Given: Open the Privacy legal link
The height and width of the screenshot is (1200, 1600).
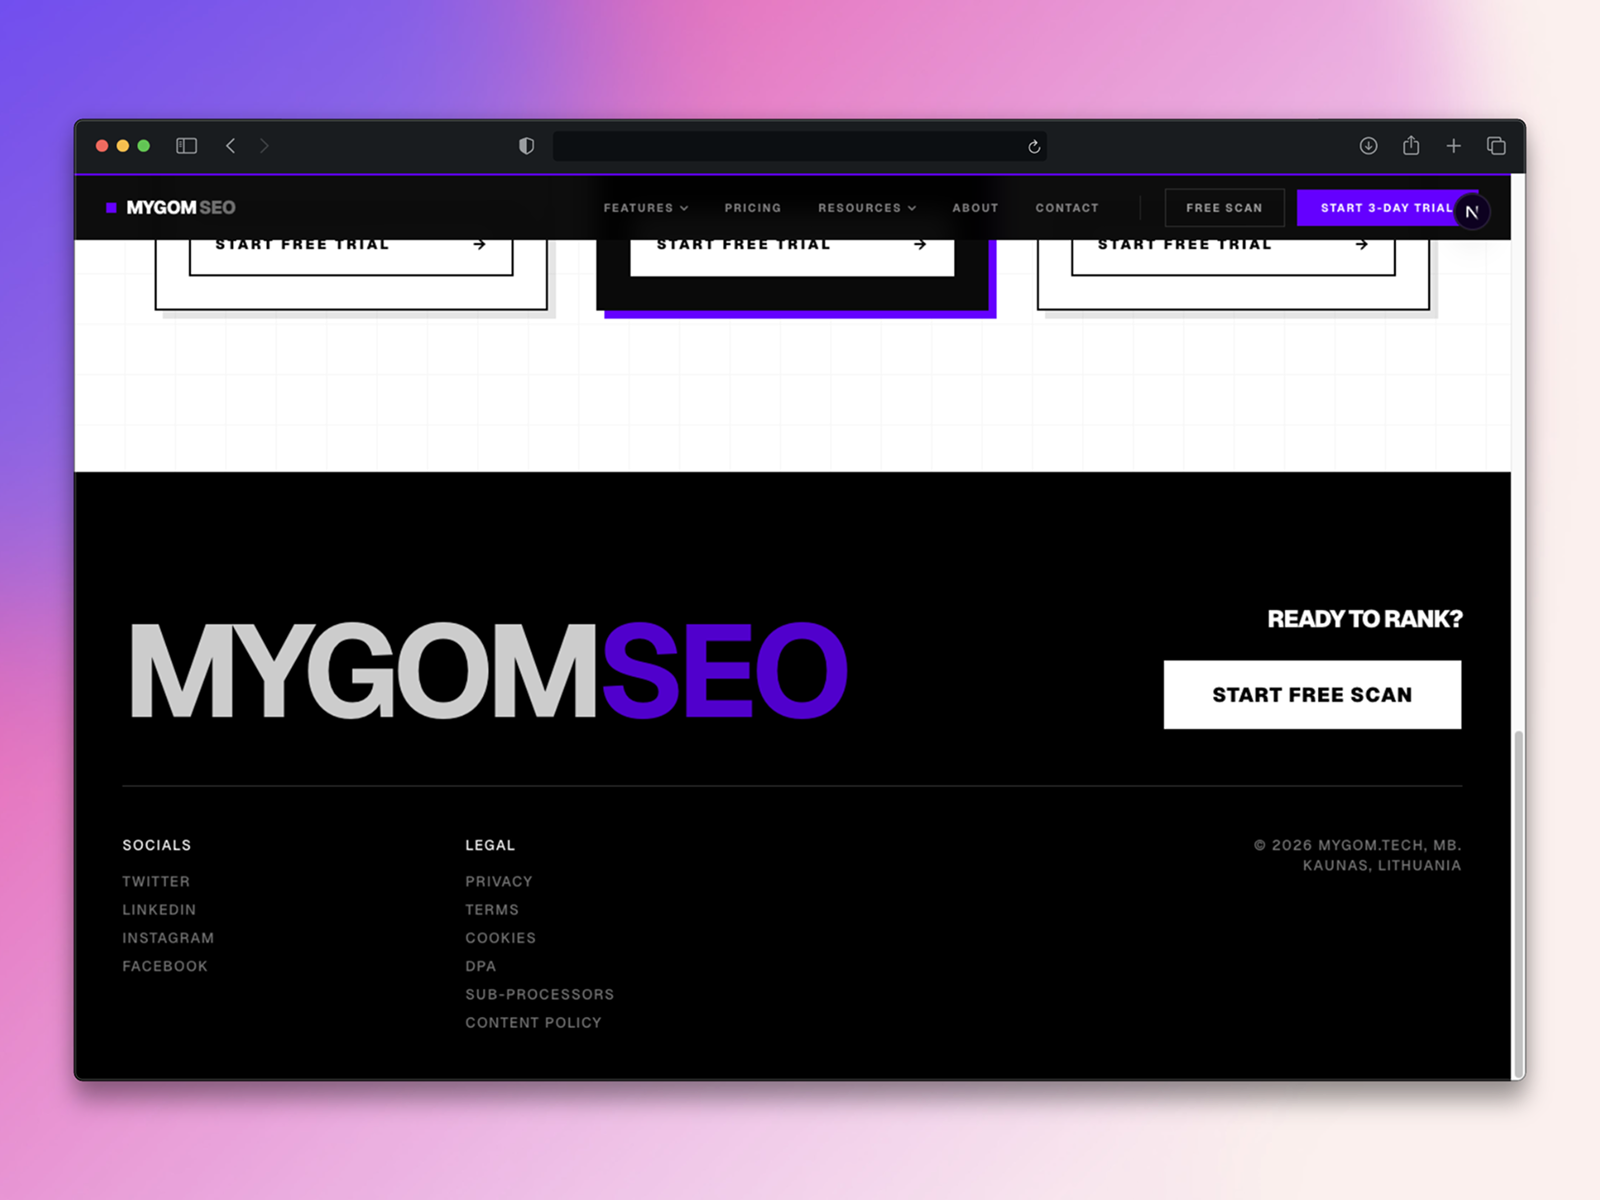Looking at the screenshot, I should [498, 881].
